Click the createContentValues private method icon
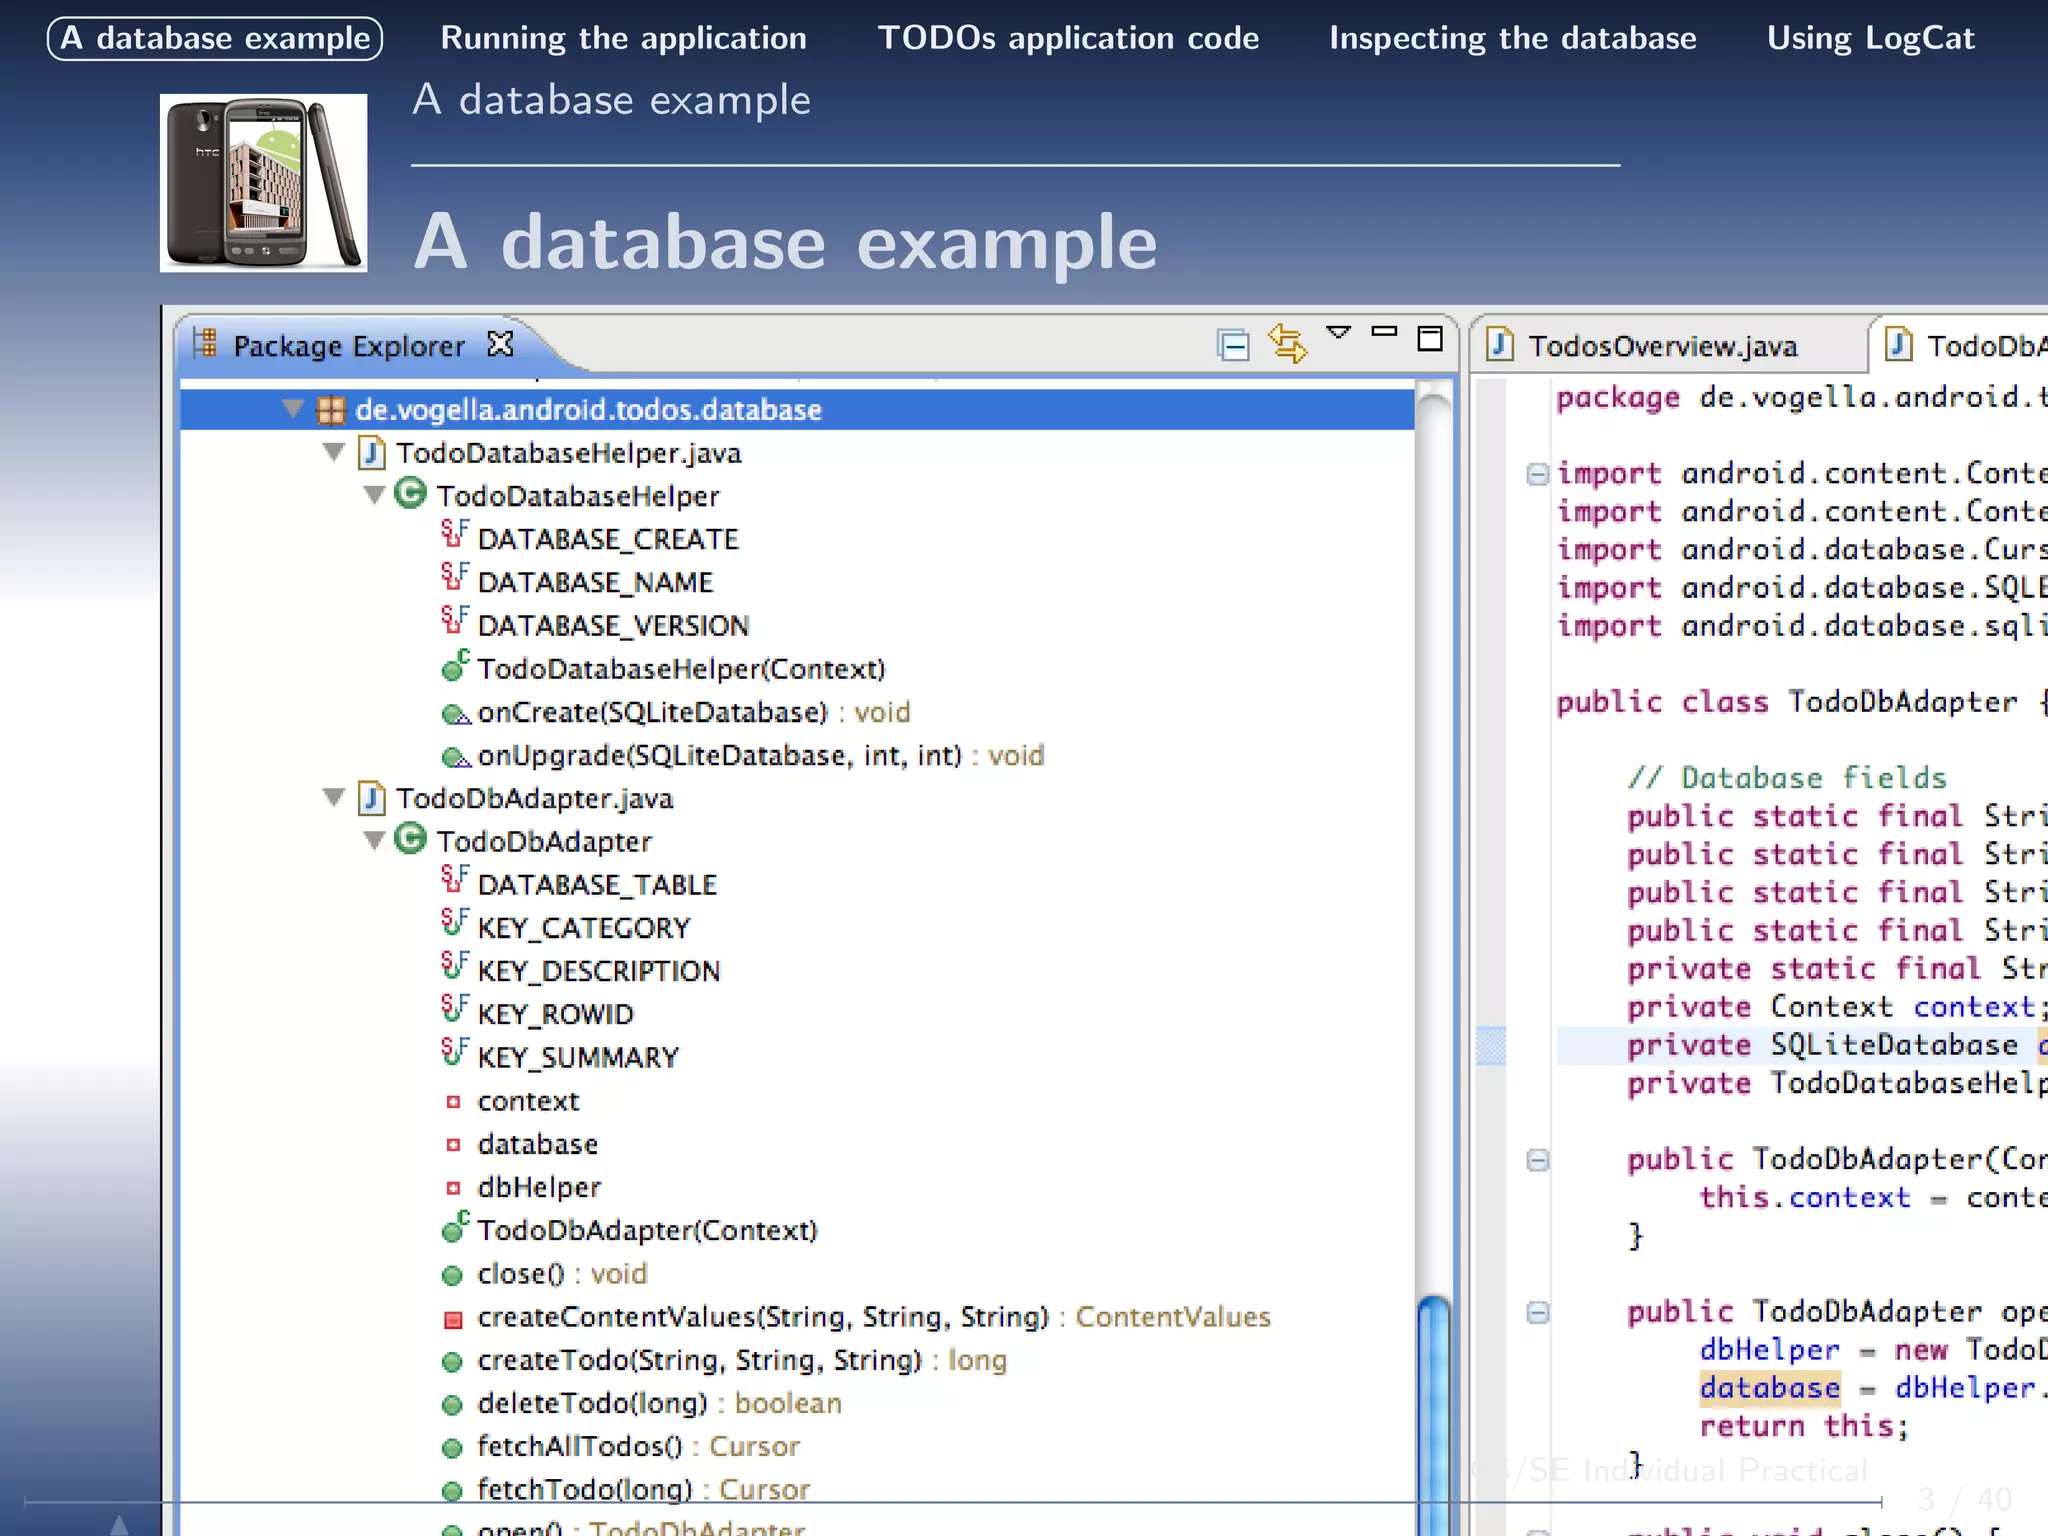 click(453, 1320)
